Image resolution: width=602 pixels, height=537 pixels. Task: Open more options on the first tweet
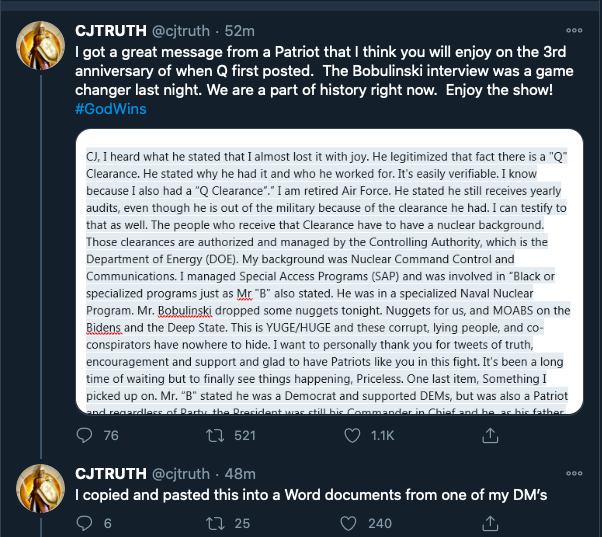pyautogui.click(x=573, y=30)
